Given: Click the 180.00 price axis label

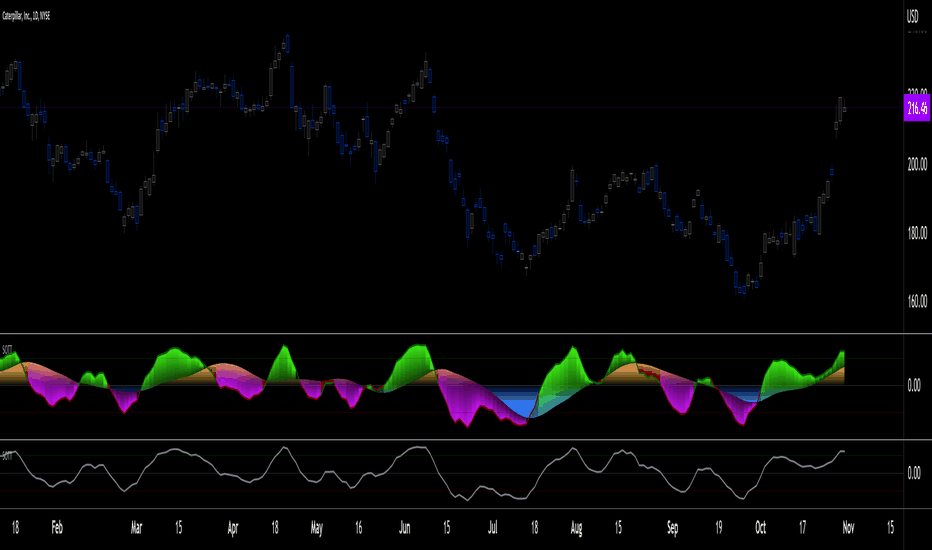Looking at the screenshot, I should click(x=917, y=232).
